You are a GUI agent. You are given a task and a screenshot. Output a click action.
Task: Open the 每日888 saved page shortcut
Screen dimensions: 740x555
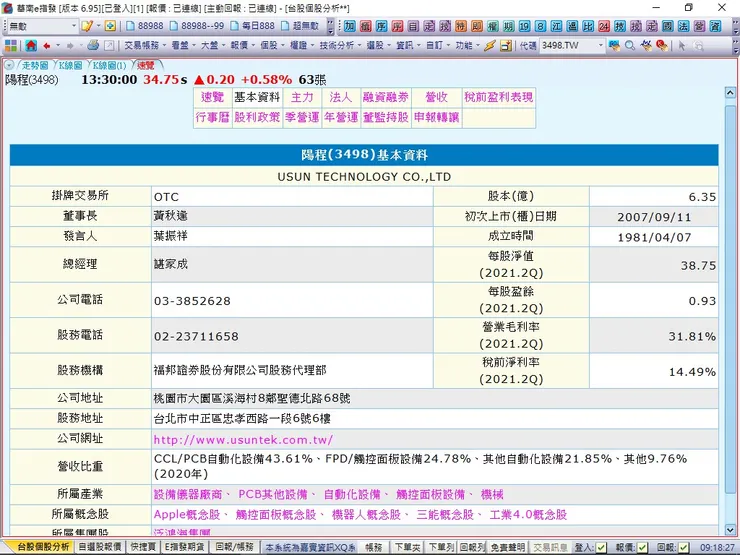click(x=253, y=26)
